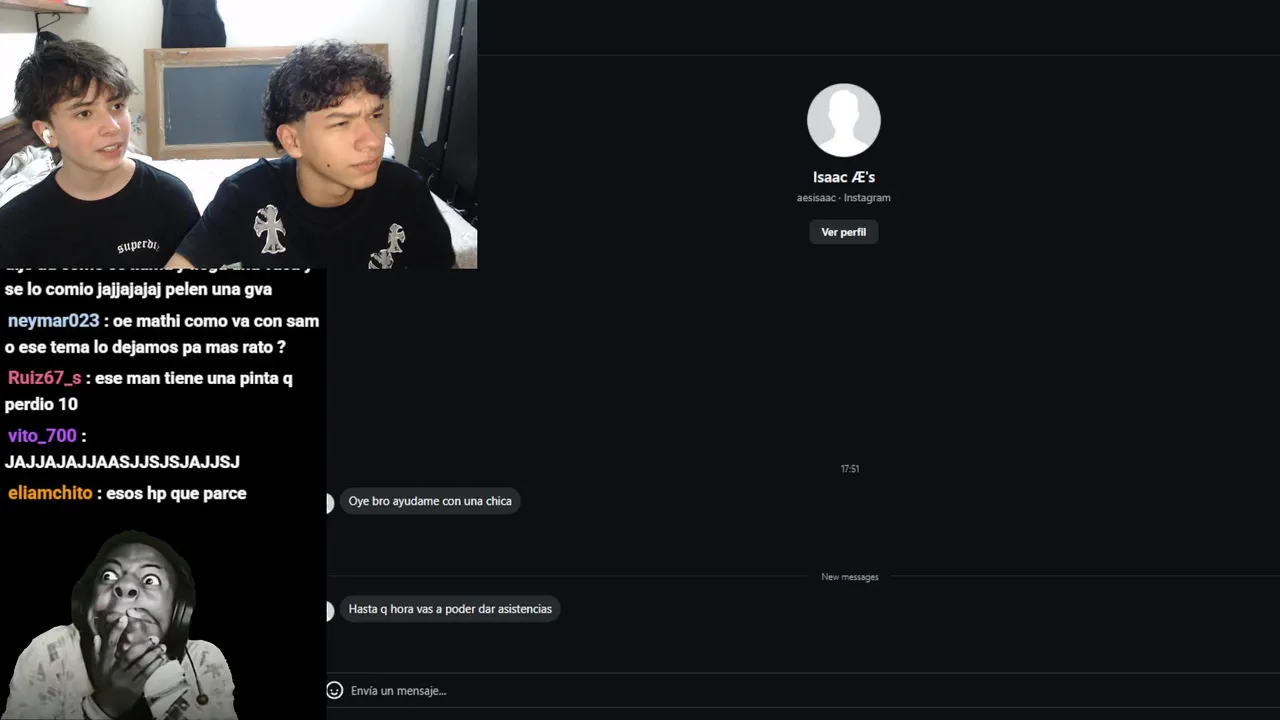The width and height of the screenshot is (1280, 720).
Task: Click the 'ese man tiene una pinta' chat message
Action: point(150,391)
